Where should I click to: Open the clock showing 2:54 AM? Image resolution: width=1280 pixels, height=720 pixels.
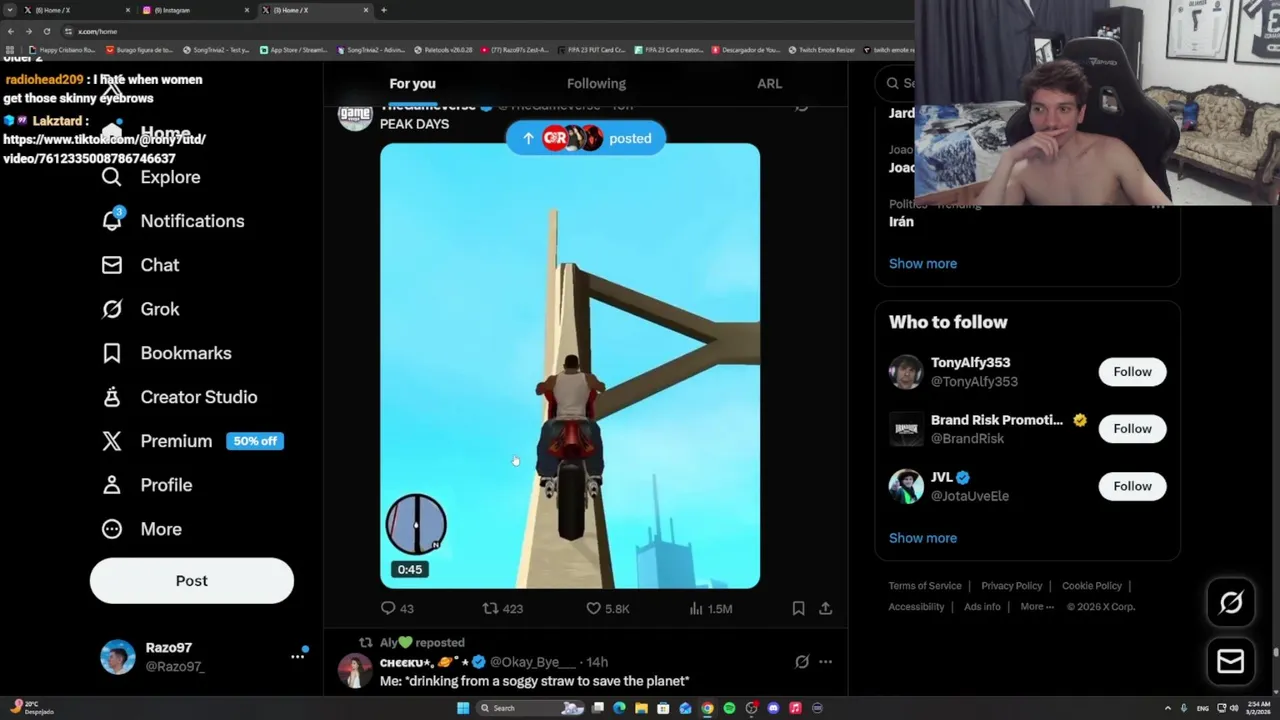(x=1258, y=708)
